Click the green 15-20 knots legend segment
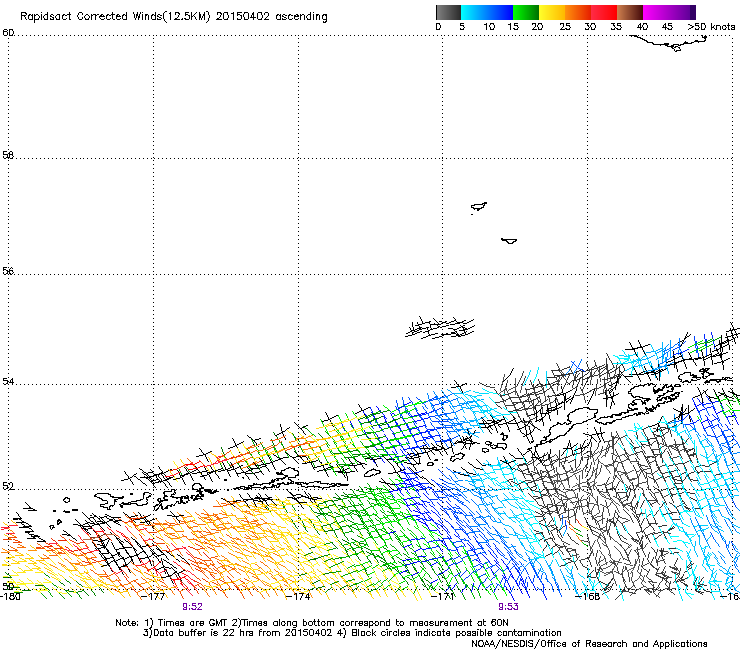Image resolution: width=740 pixels, height=650 pixels. 526,12
